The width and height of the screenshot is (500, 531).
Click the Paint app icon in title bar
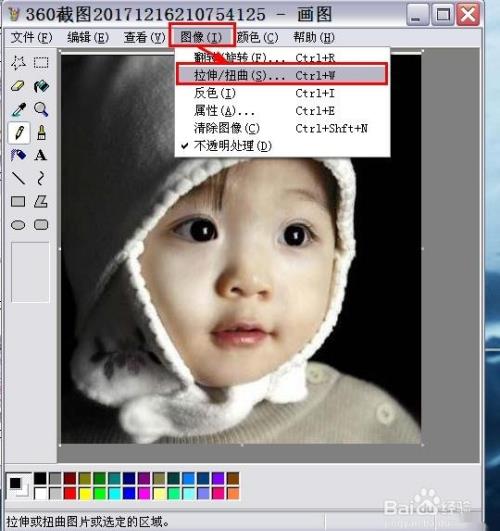click(14, 14)
